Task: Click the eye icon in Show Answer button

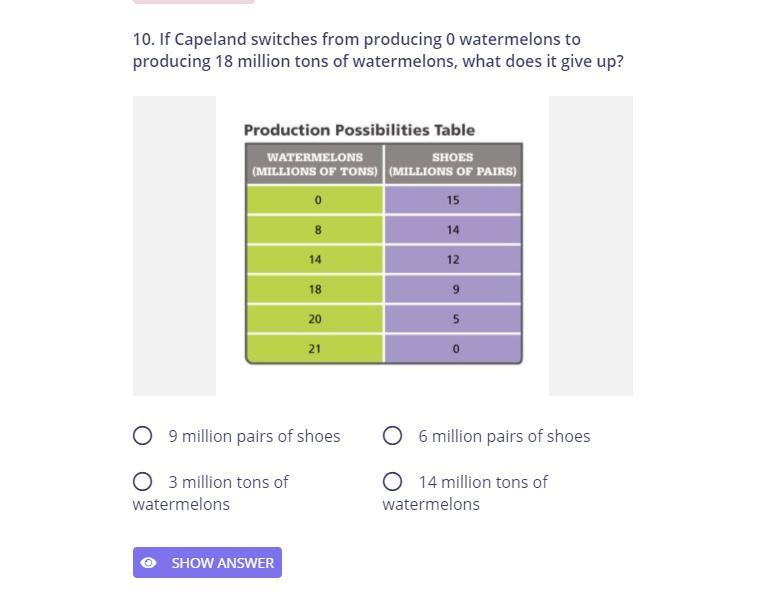Action: click(x=149, y=563)
